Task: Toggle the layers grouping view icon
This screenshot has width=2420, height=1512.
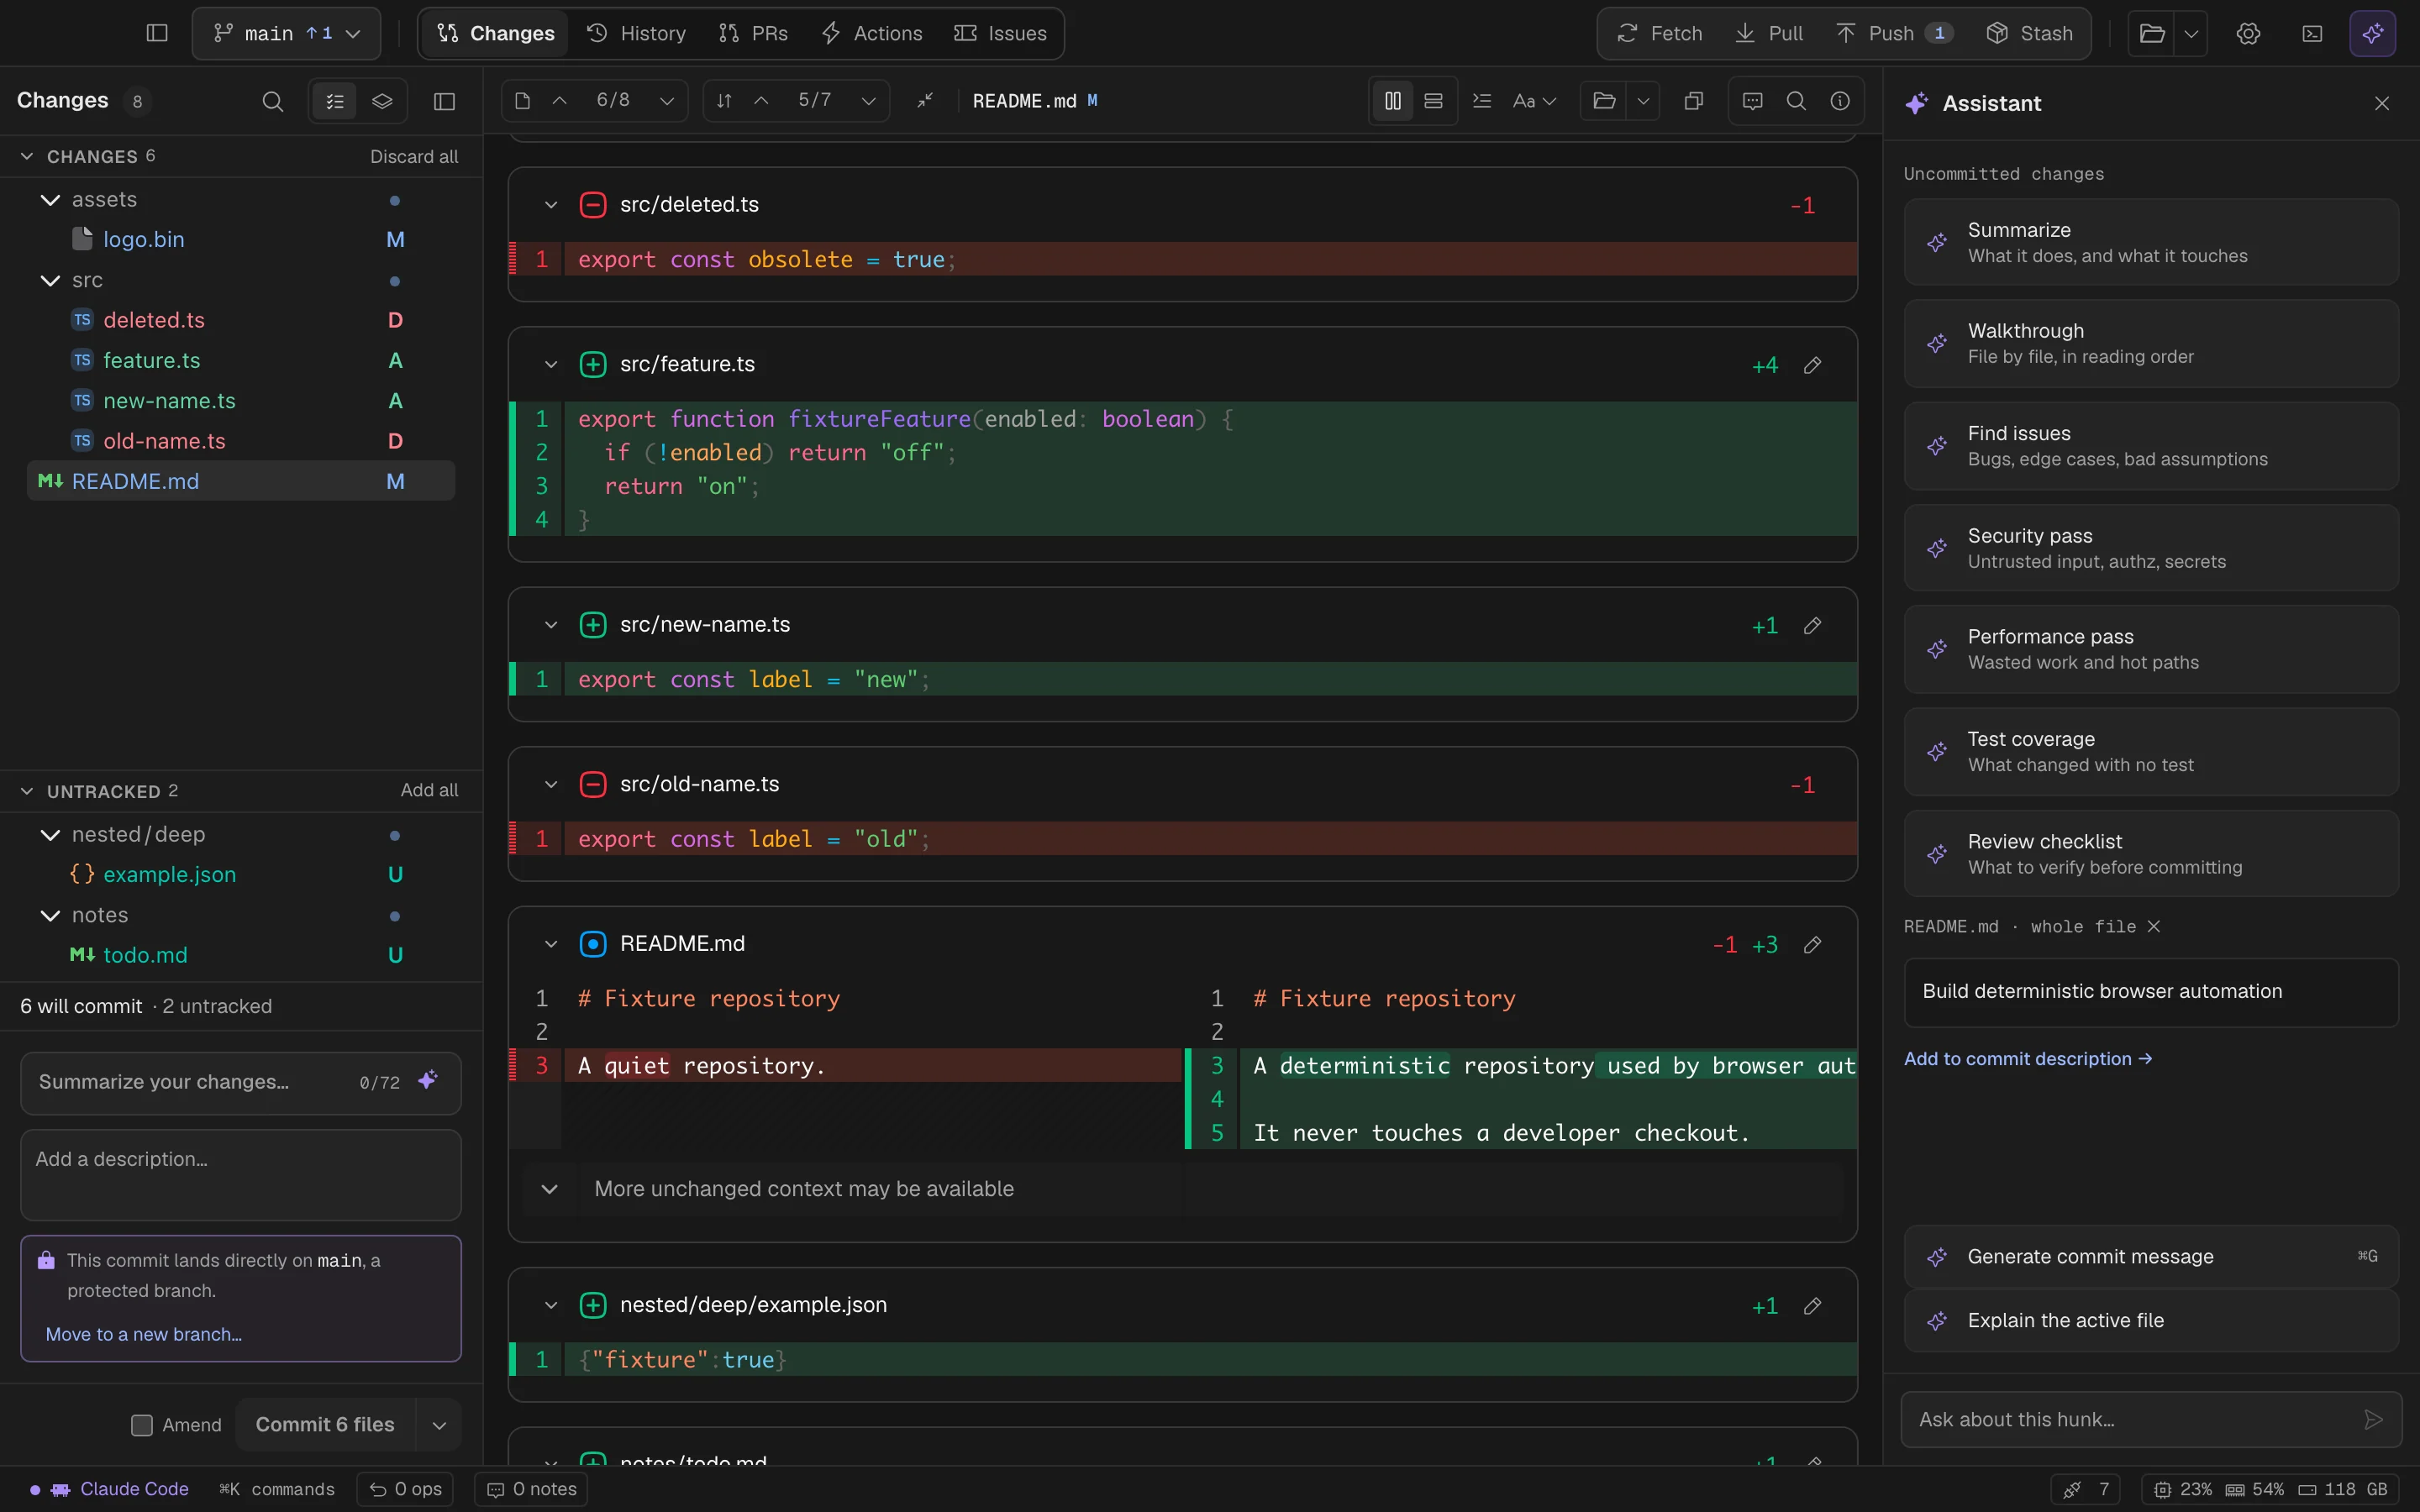Action: (382, 101)
